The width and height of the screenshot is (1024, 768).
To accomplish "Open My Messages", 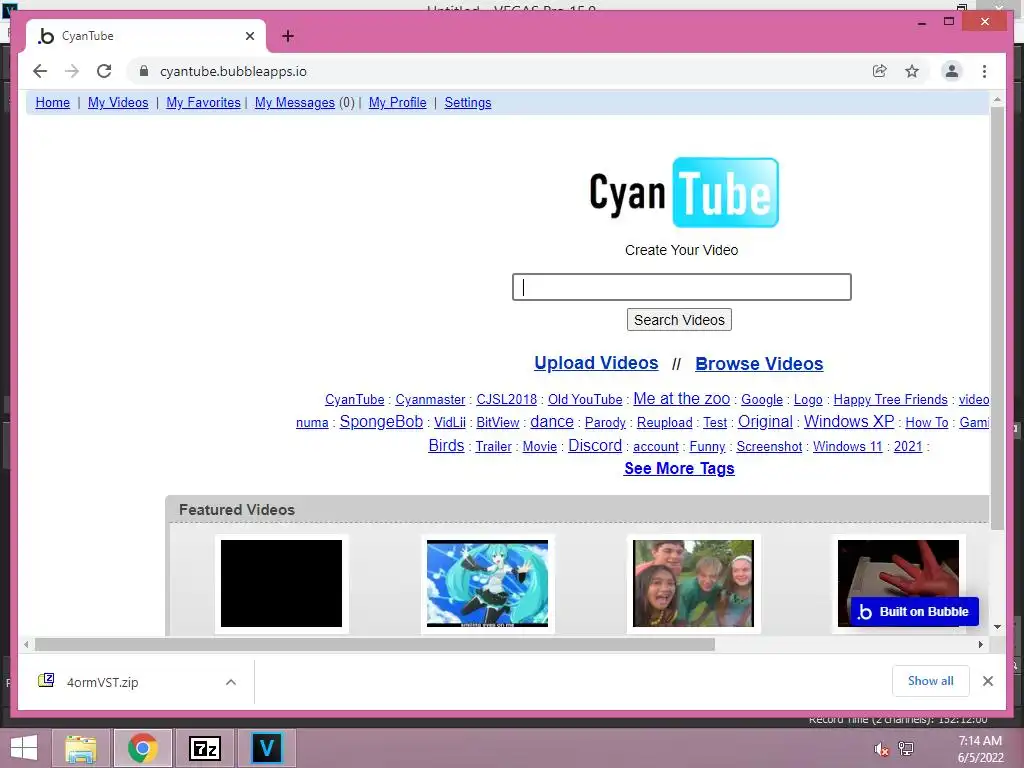I will [x=295, y=103].
